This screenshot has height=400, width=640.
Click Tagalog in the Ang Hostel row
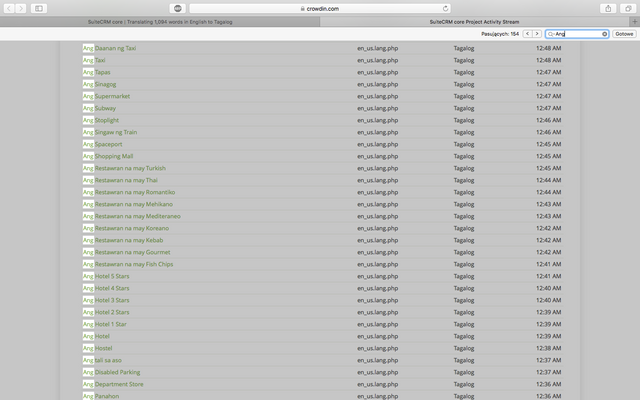click(464, 348)
